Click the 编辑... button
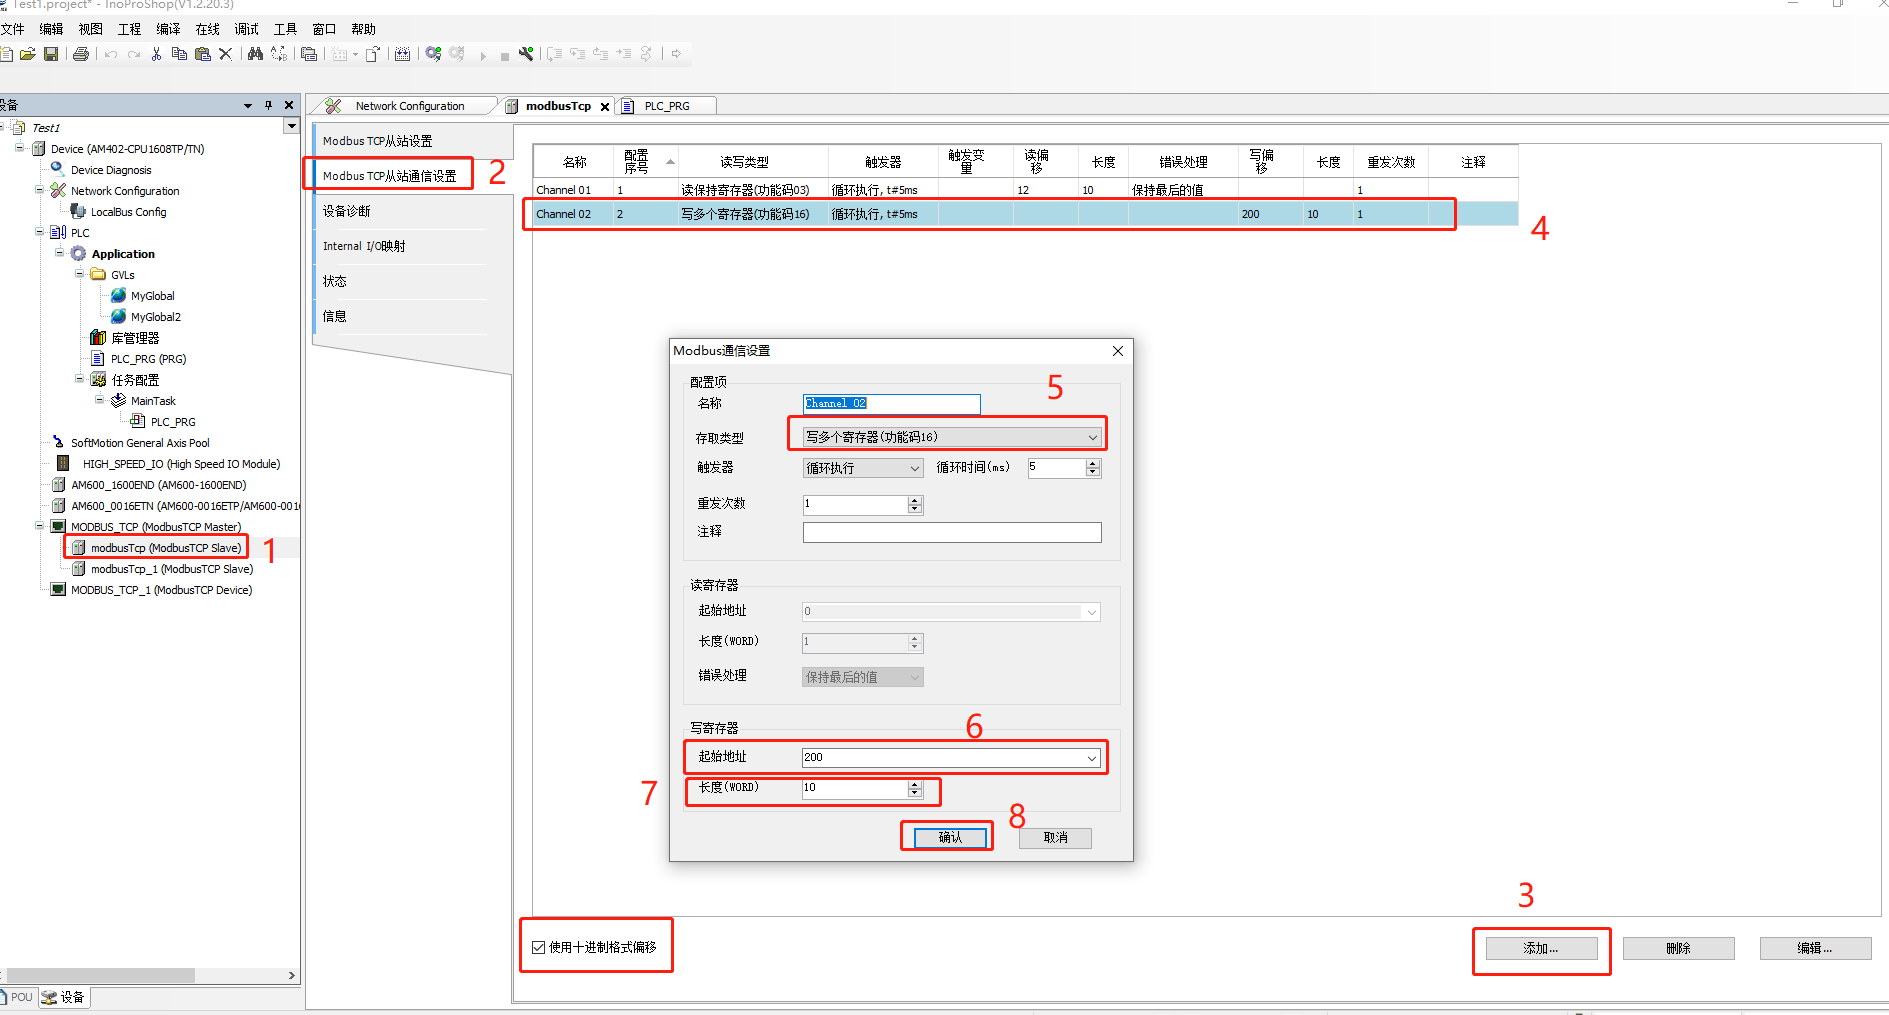This screenshot has width=1889, height=1015. pos(1815,948)
